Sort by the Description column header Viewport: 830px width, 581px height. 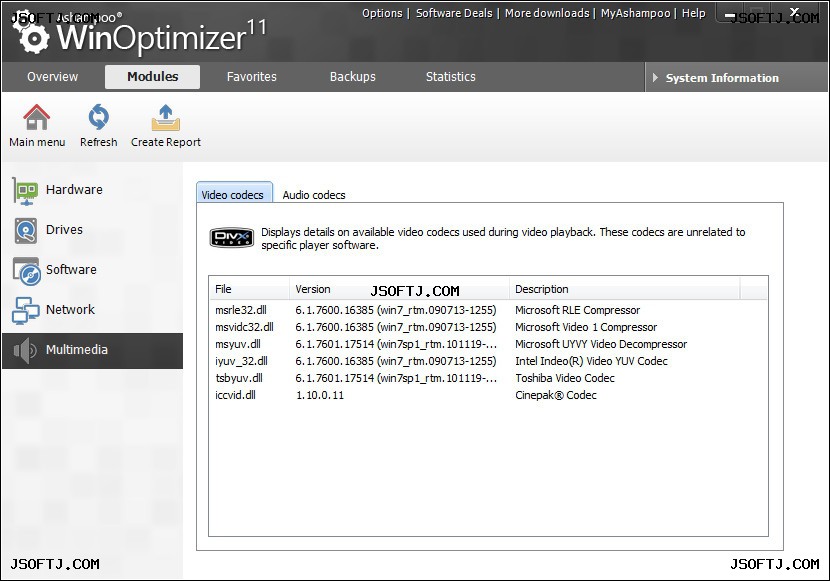tap(624, 289)
